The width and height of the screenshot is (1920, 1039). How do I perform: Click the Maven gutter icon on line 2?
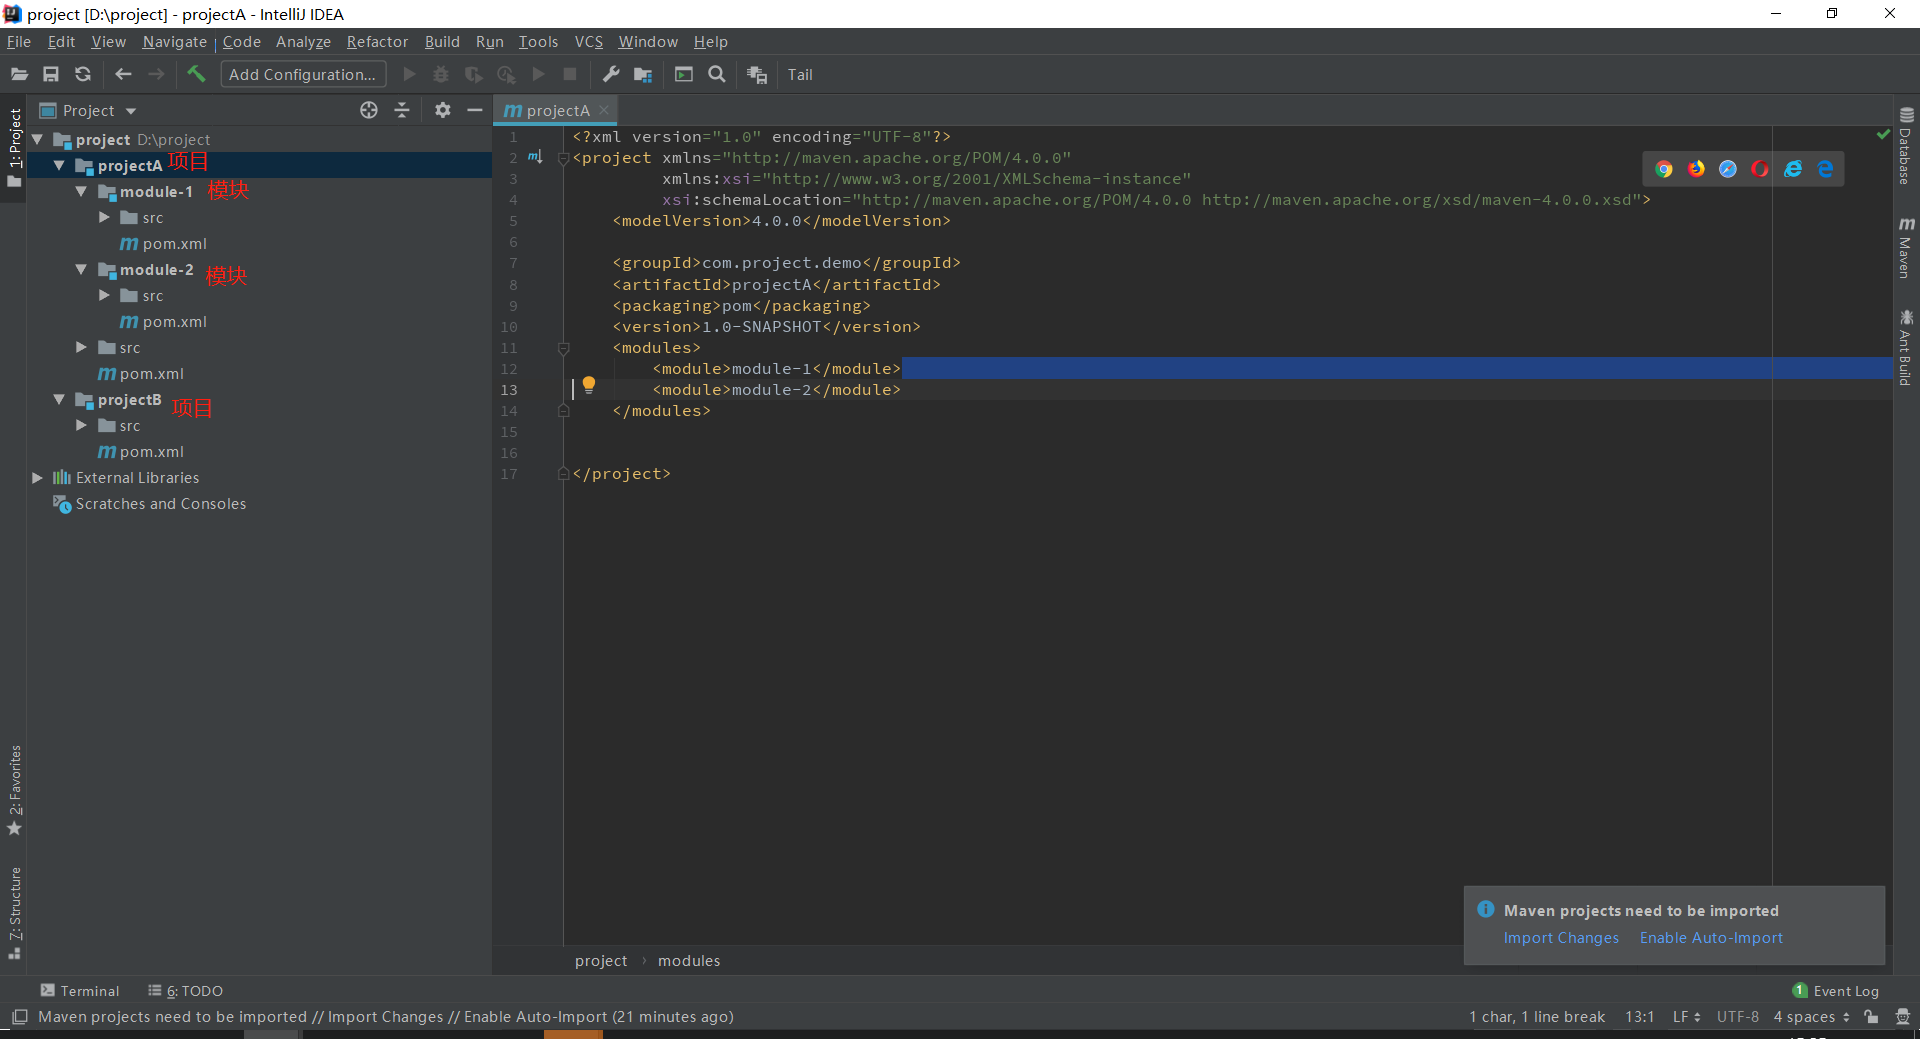click(536, 157)
